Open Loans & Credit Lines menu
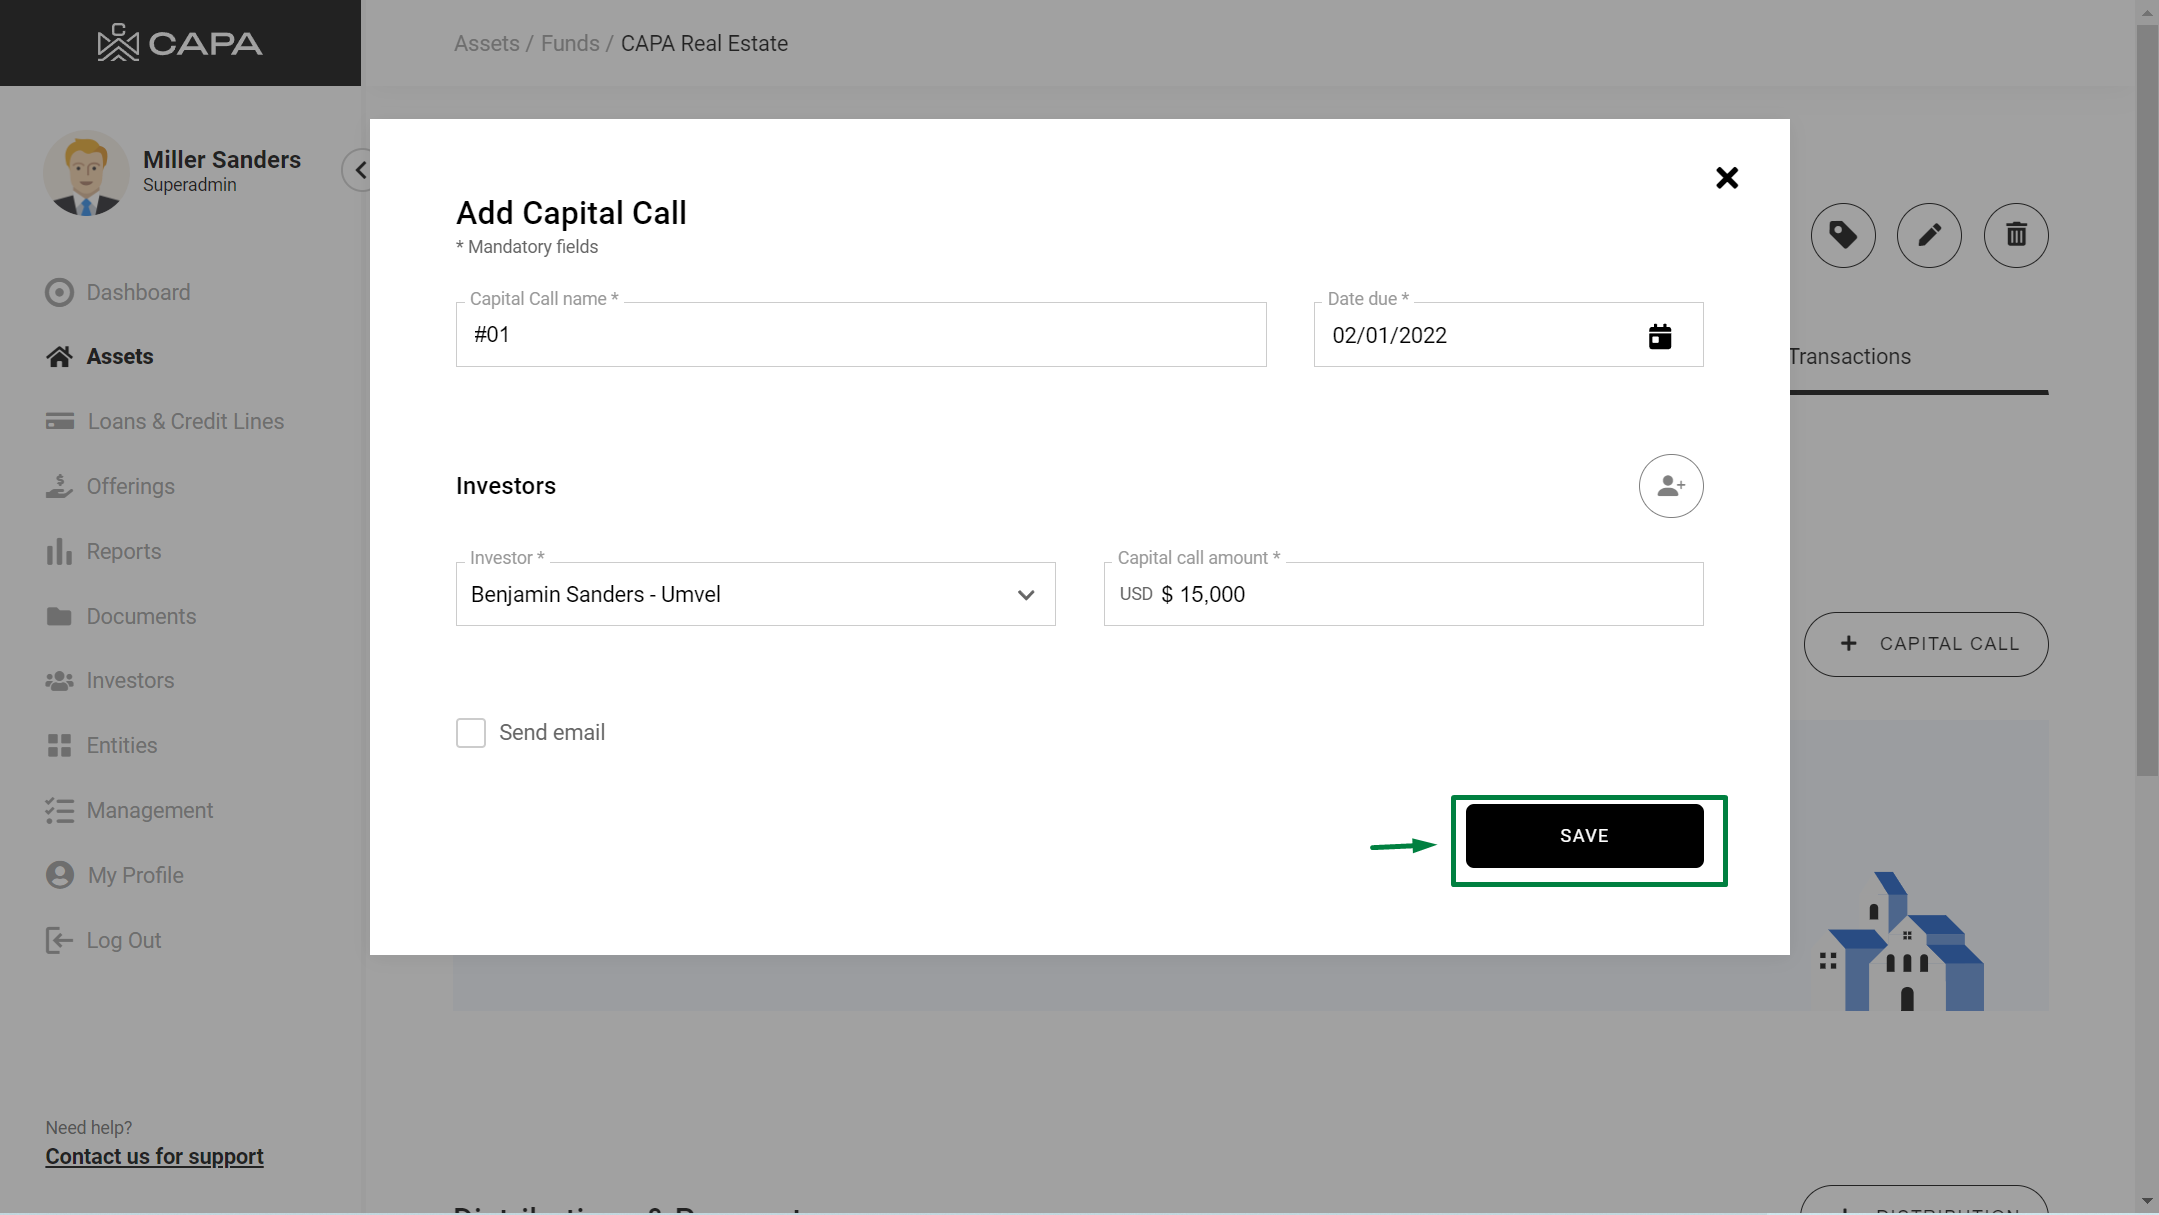The image size is (2159, 1215). [185, 421]
